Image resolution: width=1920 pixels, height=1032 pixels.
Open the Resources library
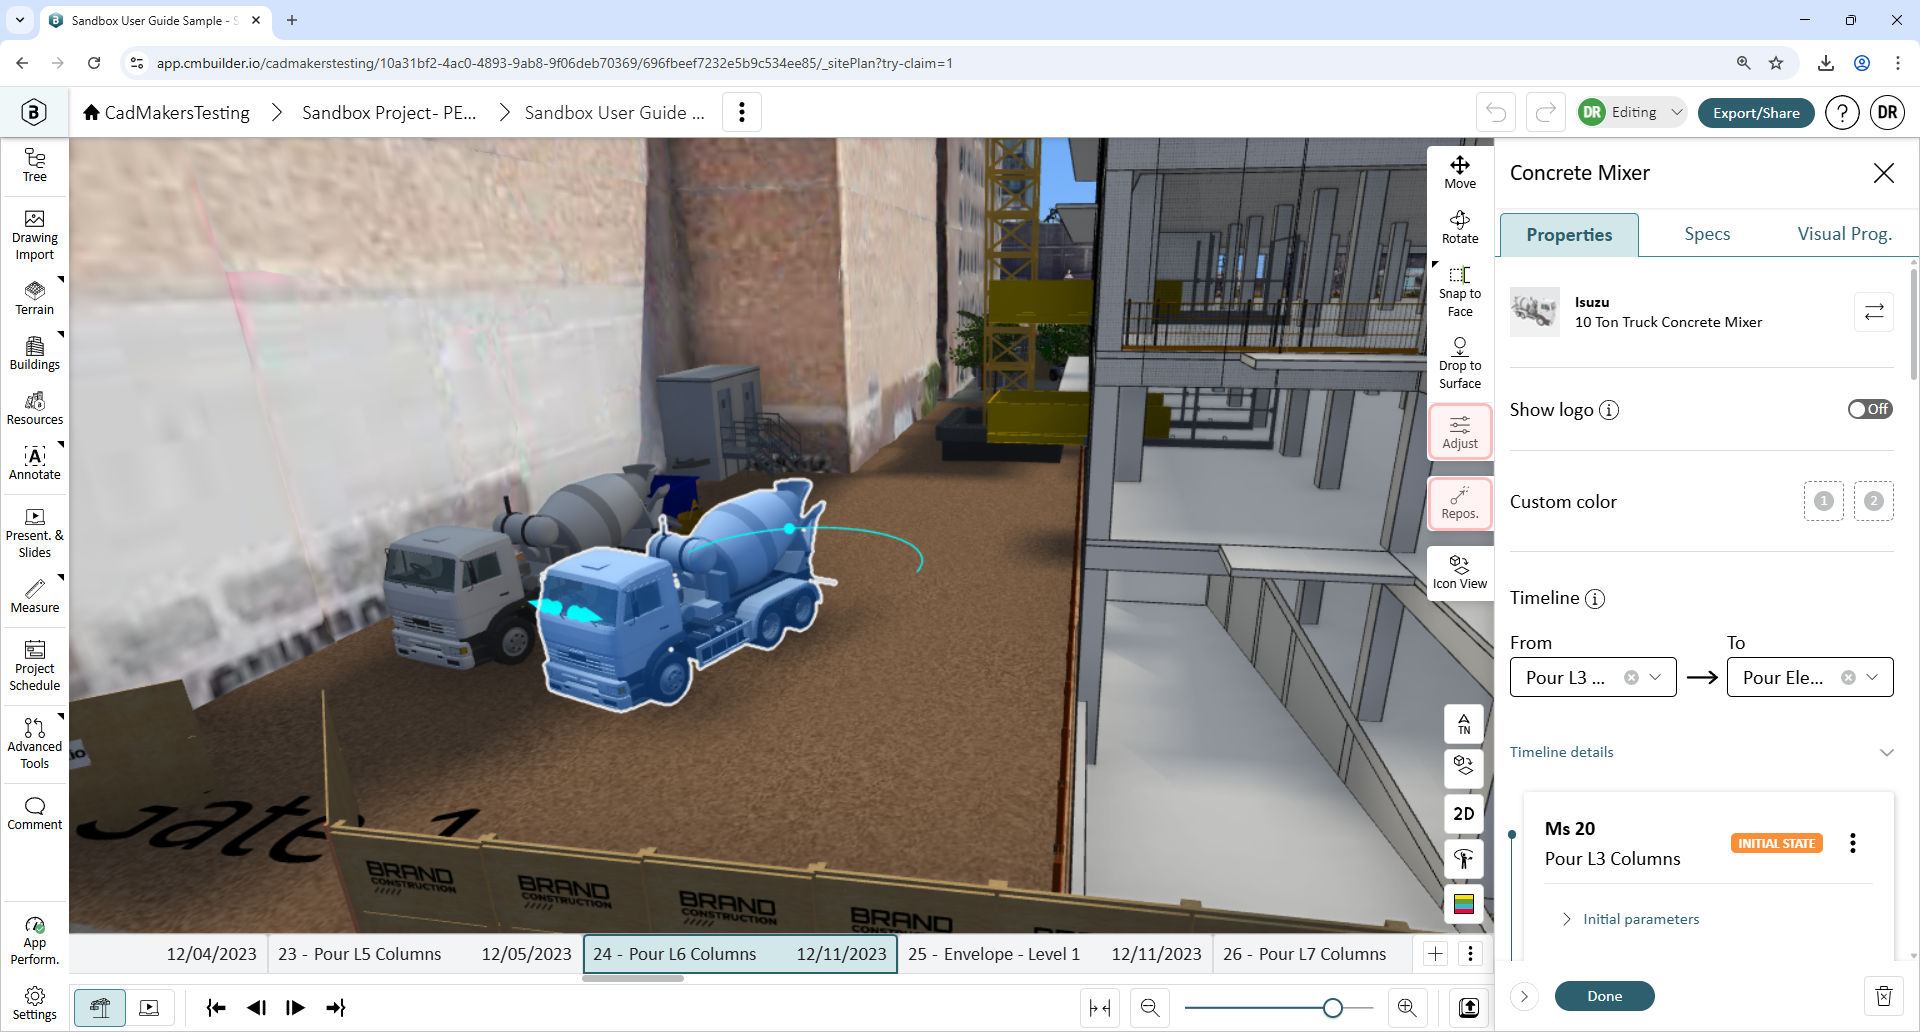pyautogui.click(x=35, y=408)
